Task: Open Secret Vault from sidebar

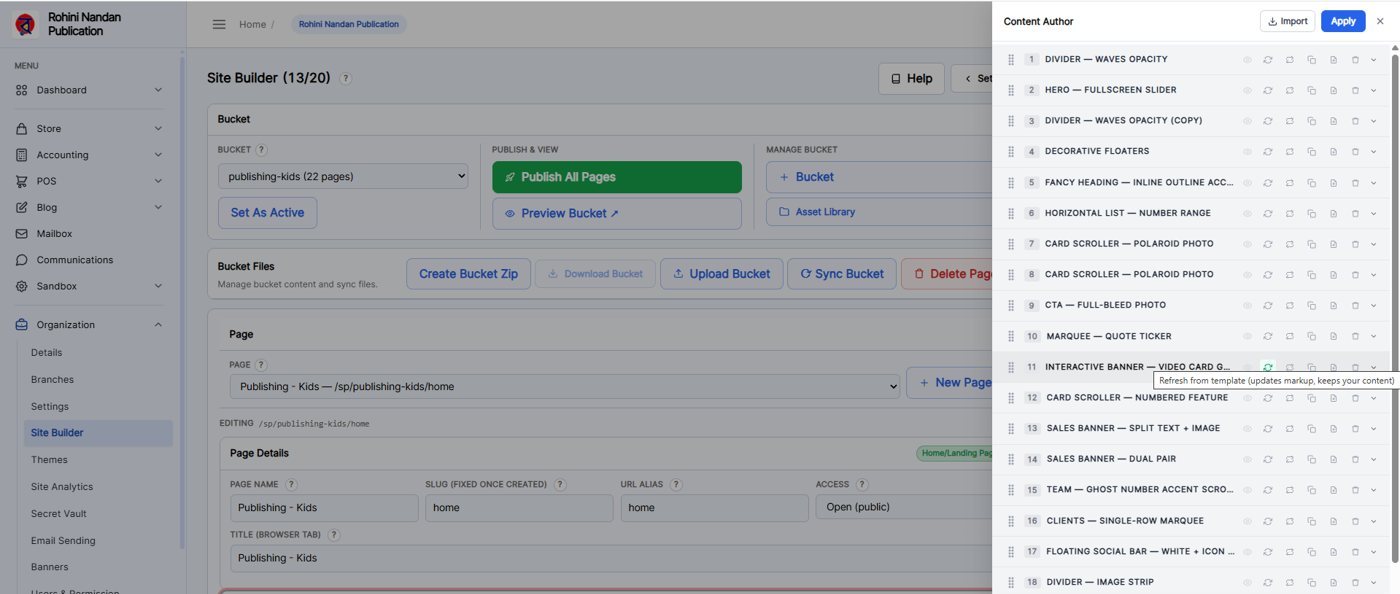Action: [x=59, y=514]
